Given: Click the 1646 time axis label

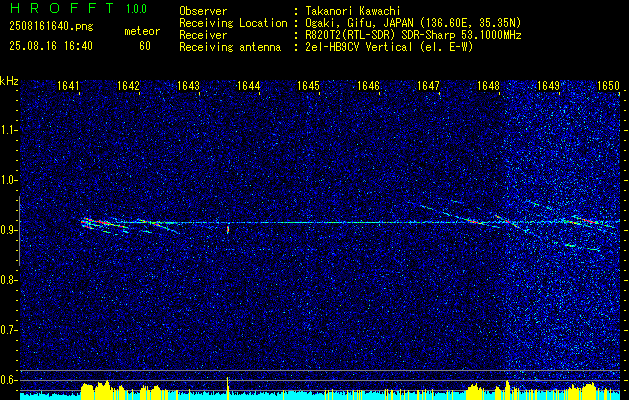Looking at the screenshot, I should 368,86.
